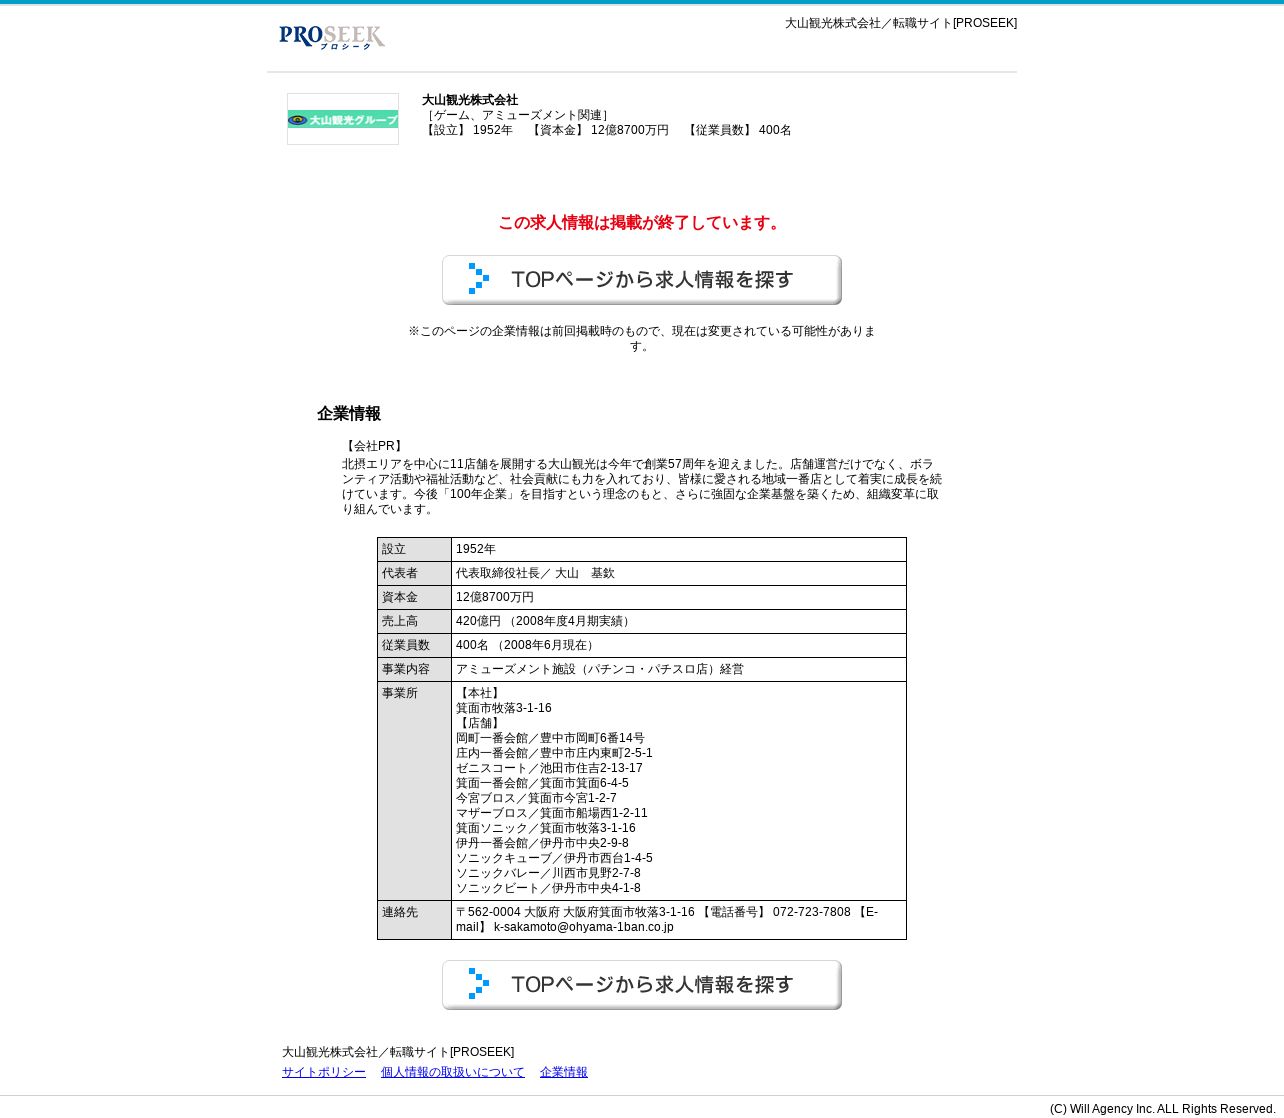This screenshot has width=1284, height=1118.
Task: Click the 代表取締役社長／大山 基欽 cell
Action: 679,574
